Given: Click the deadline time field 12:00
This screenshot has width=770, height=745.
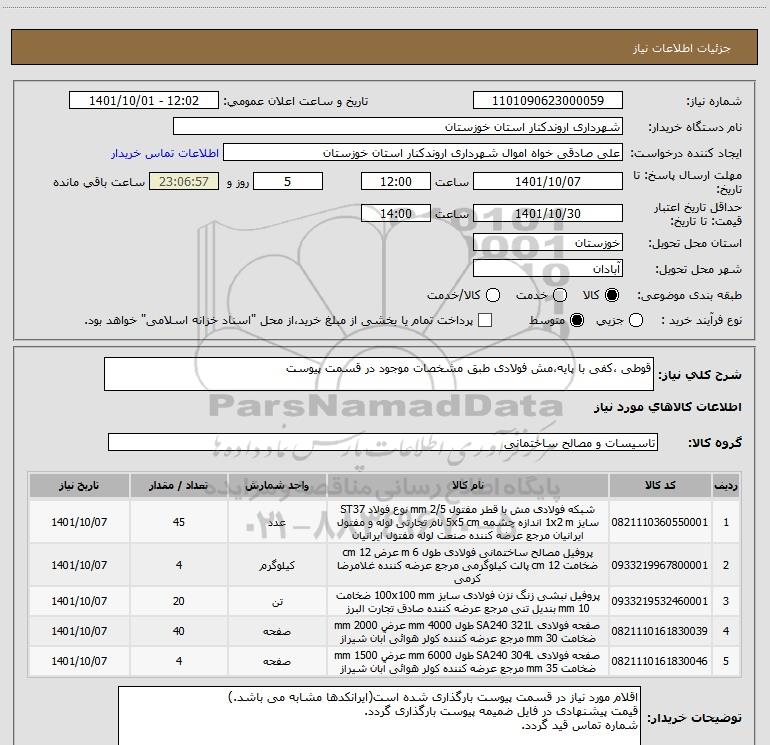Looking at the screenshot, I should point(396,182).
